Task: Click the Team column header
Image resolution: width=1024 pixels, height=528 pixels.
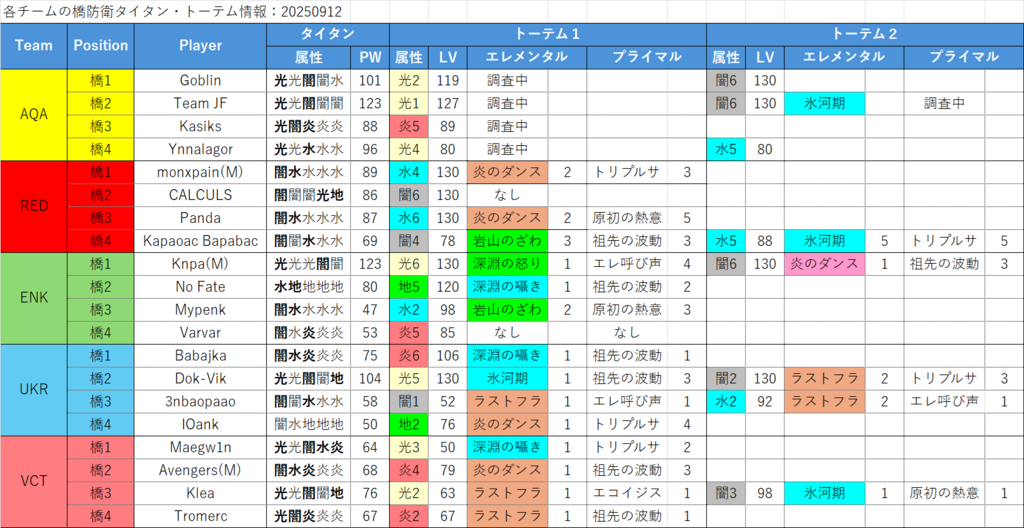Action: tap(34, 45)
